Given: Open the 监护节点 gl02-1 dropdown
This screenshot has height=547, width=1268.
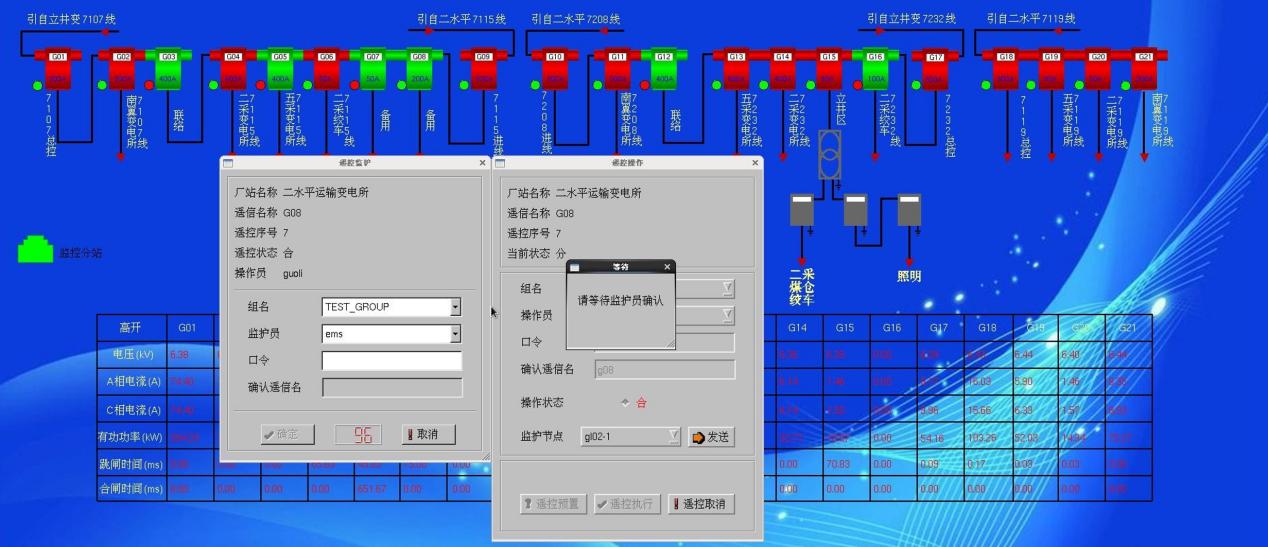Looking at the screenshot, I should 672,436.
